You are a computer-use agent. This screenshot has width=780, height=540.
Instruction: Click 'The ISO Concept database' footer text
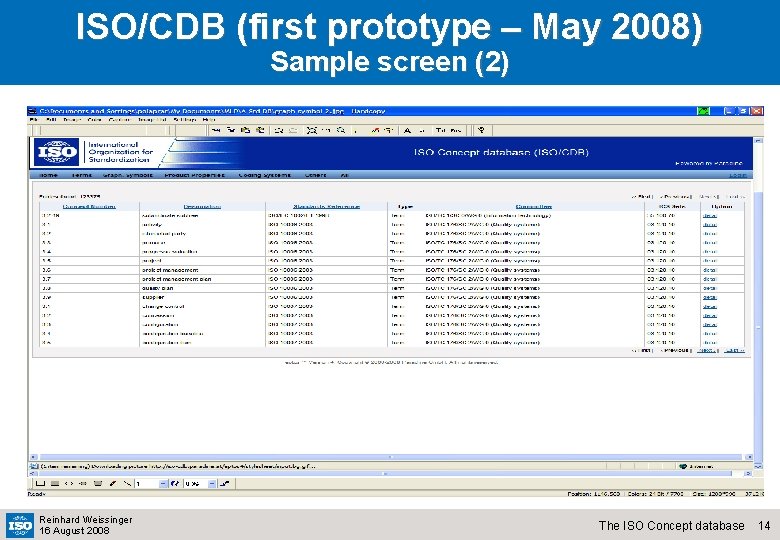[672, 526]
